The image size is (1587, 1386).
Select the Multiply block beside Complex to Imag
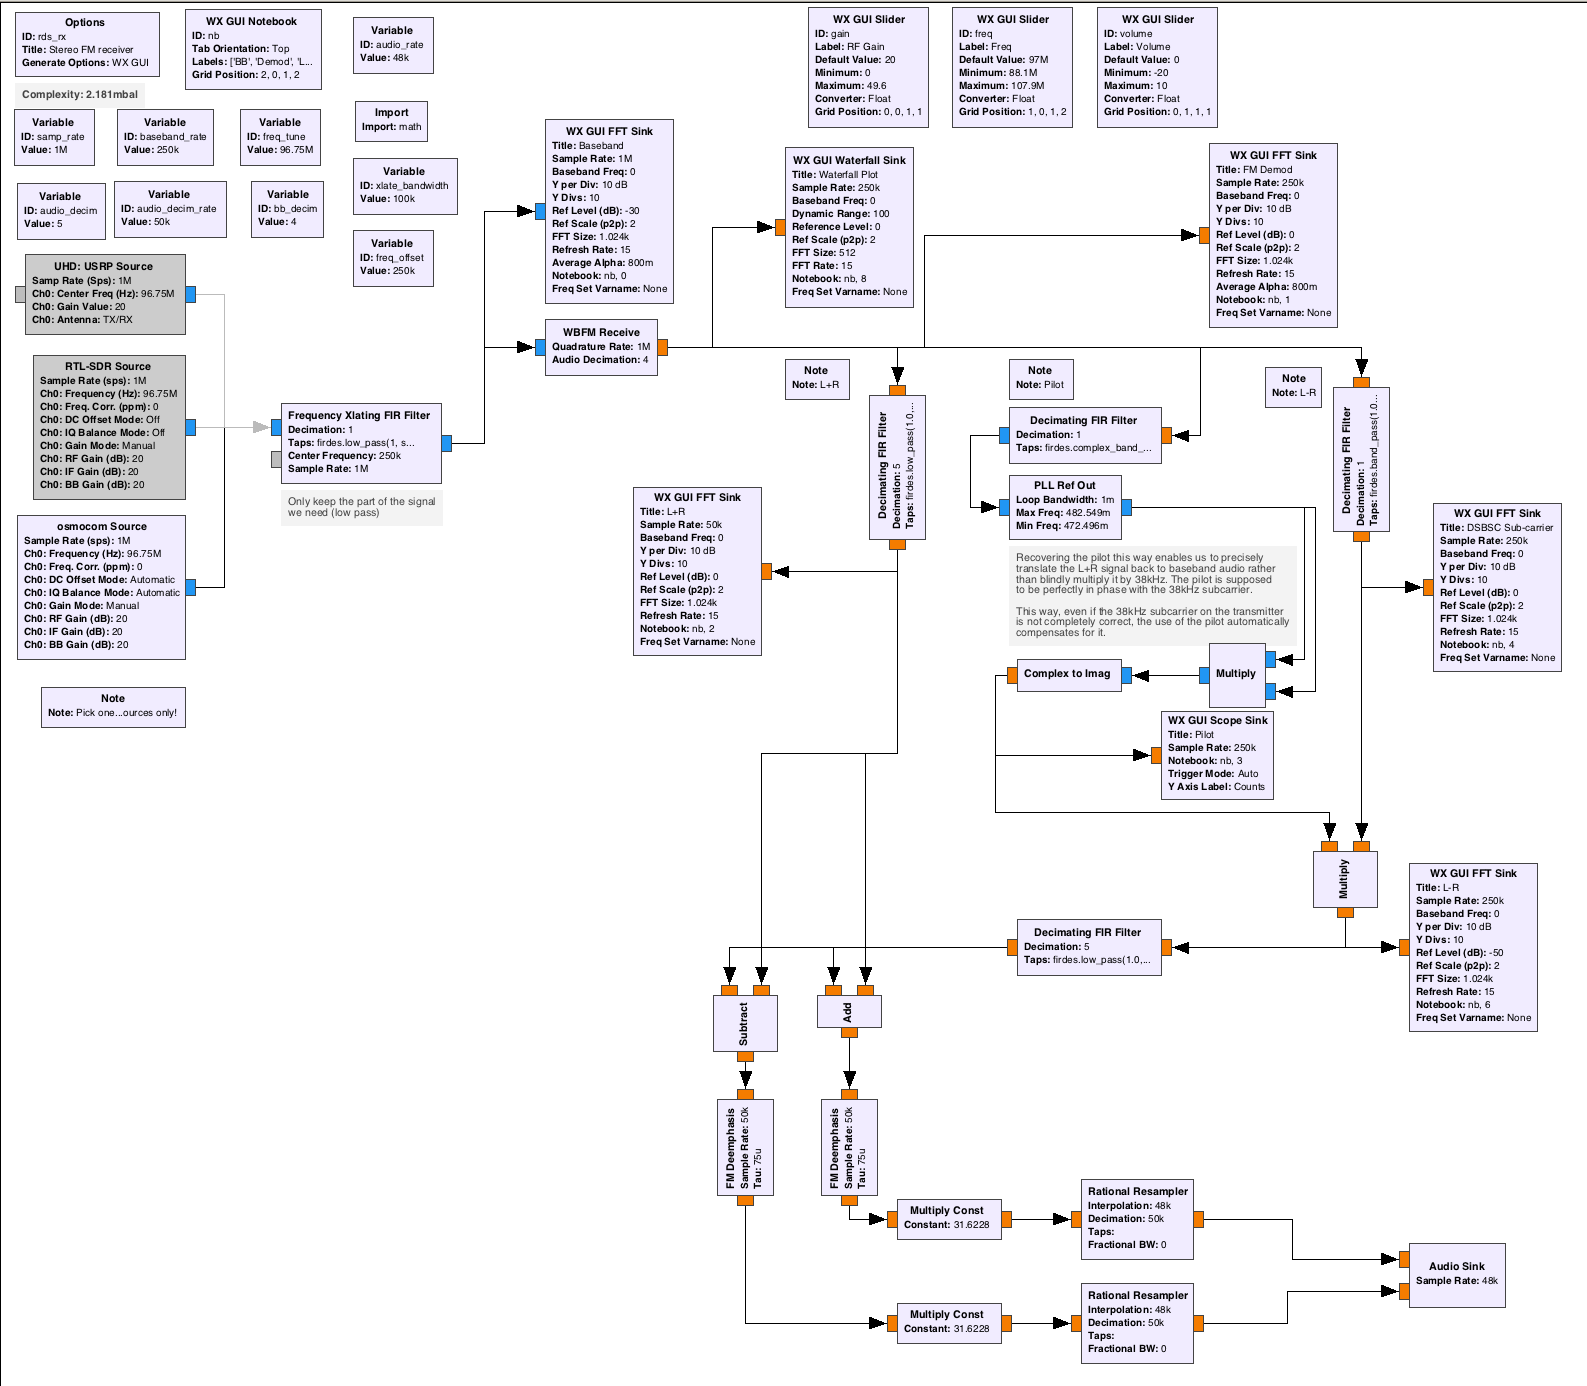pos(1237,675)
